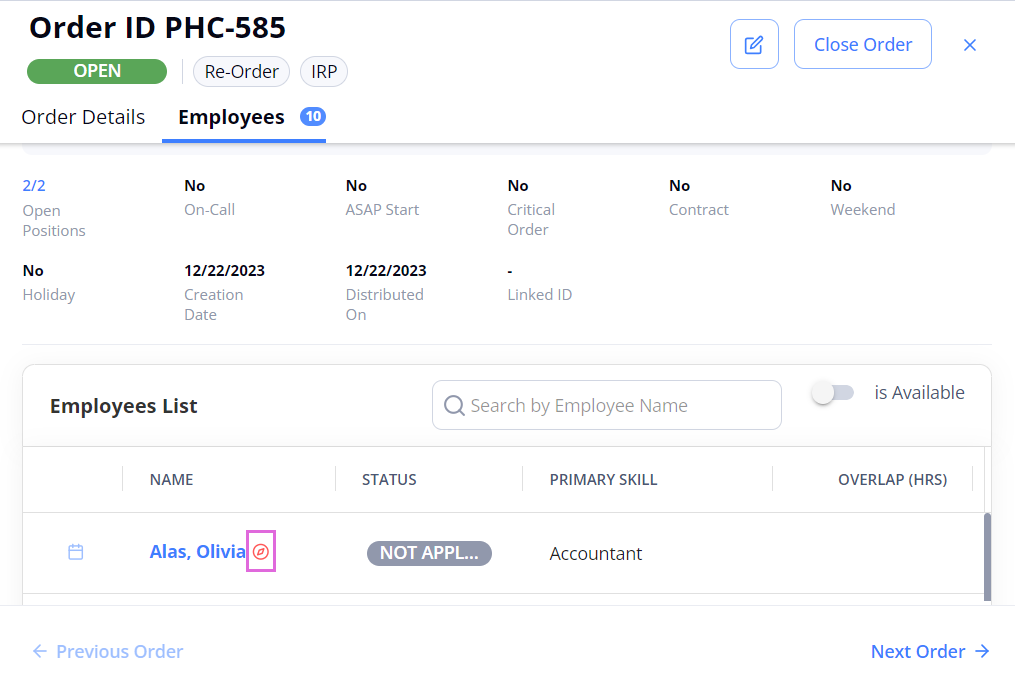Go to Next Order
This screenshot has height=683, width=1015.
(x=930, y=651)
